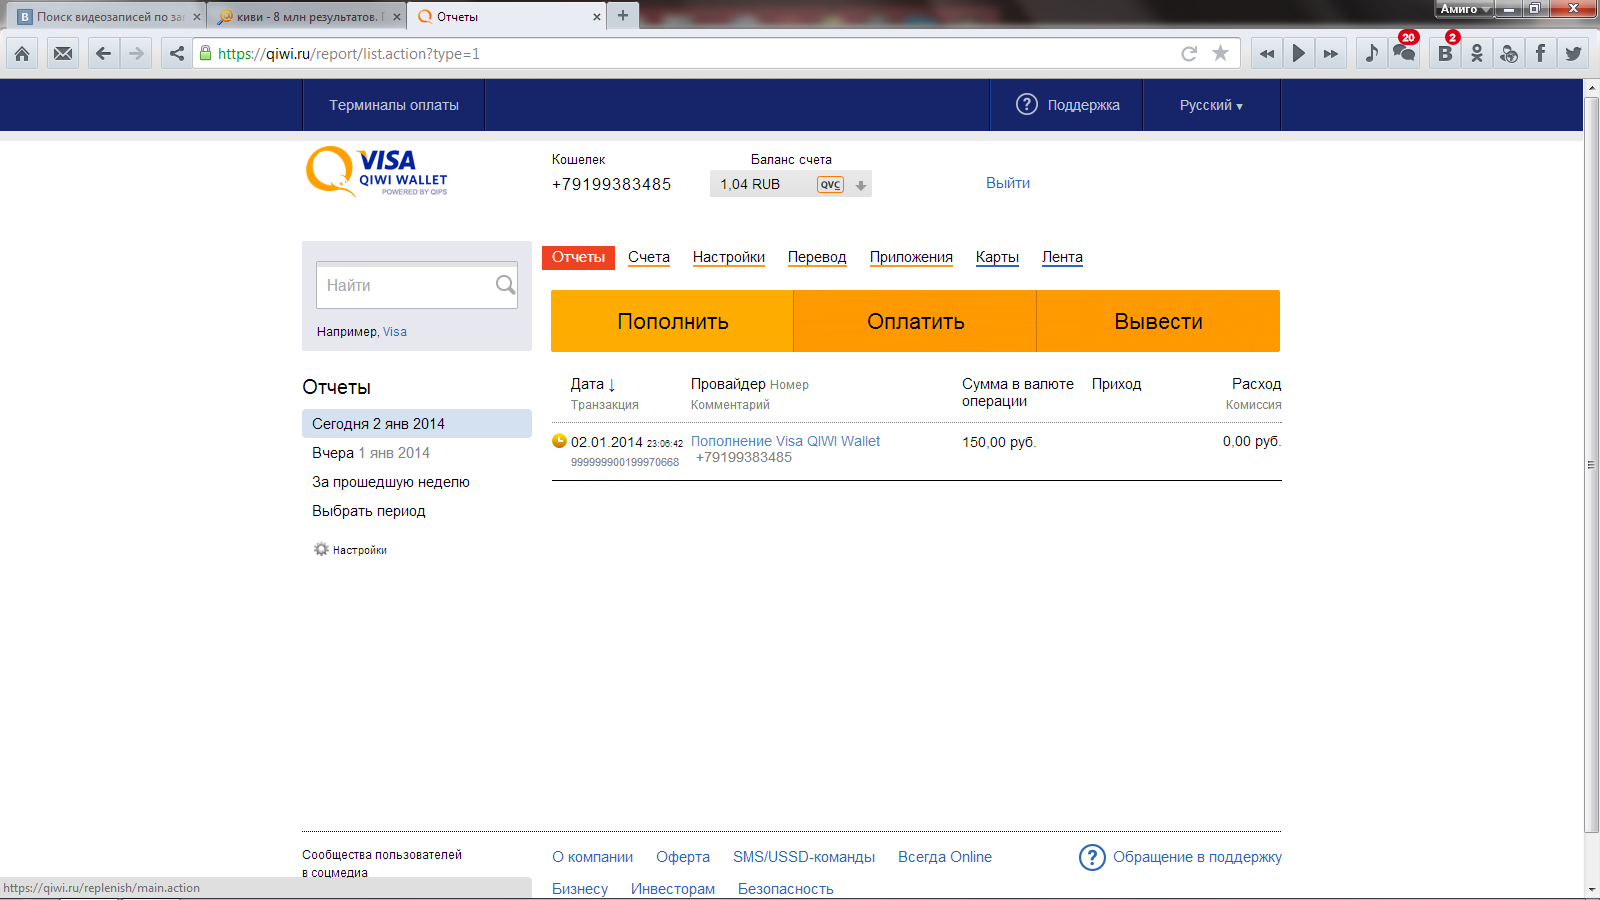Viewport: 1600px width, 900px height.
Task: Click the question mark icon near Поддержка
Action: click(1027, 104)
